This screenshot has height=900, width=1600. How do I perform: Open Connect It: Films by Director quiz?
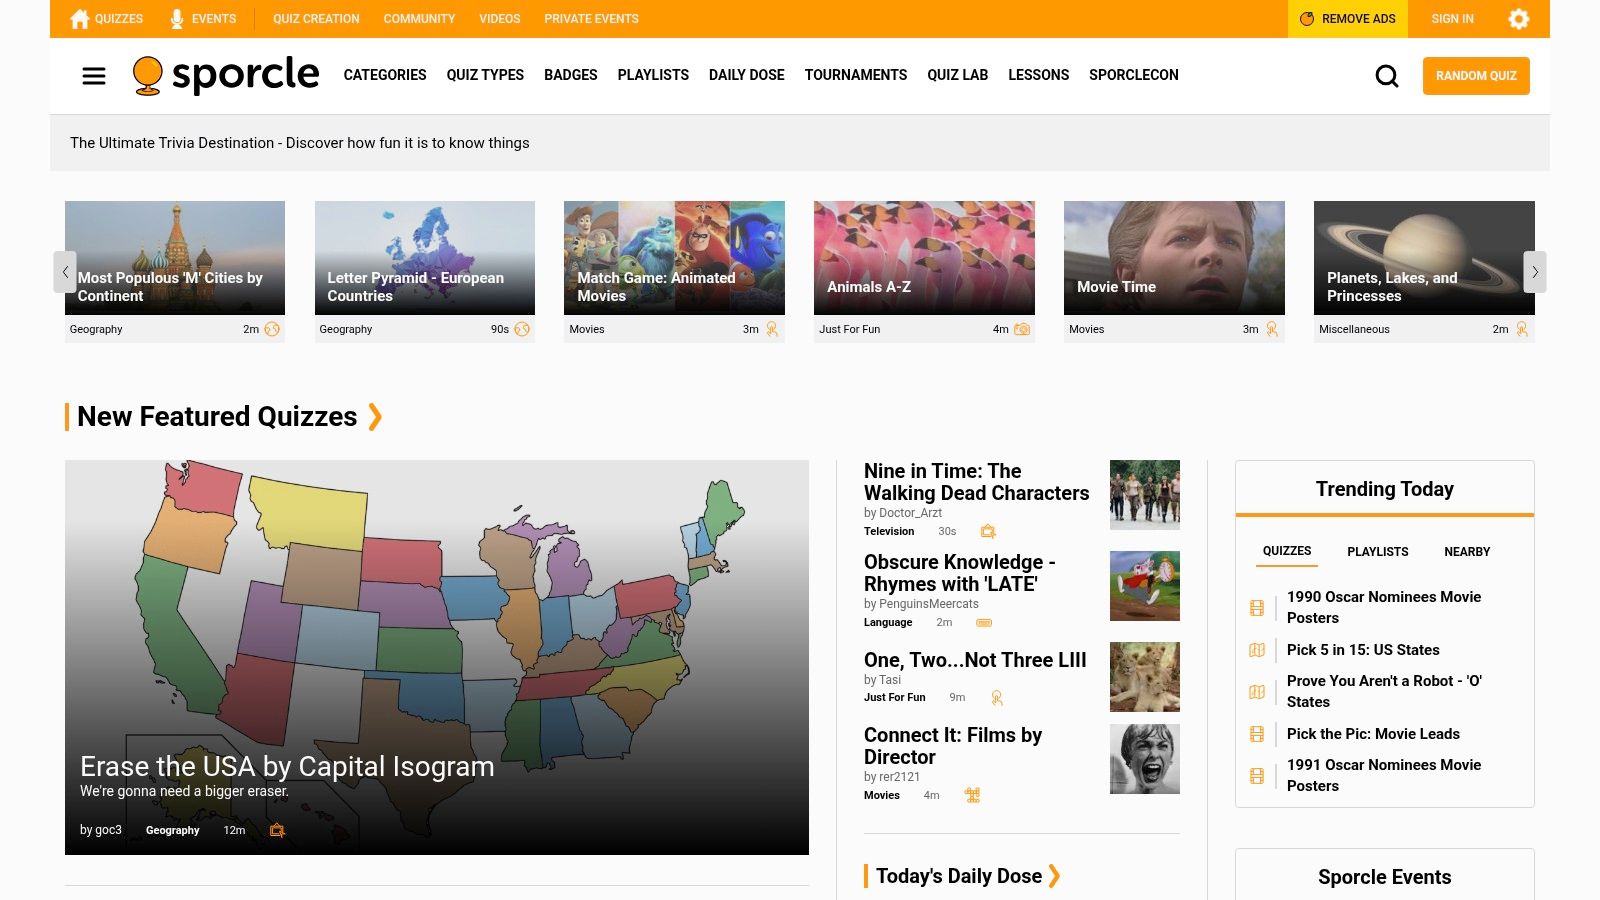click(x=952, y=746)
